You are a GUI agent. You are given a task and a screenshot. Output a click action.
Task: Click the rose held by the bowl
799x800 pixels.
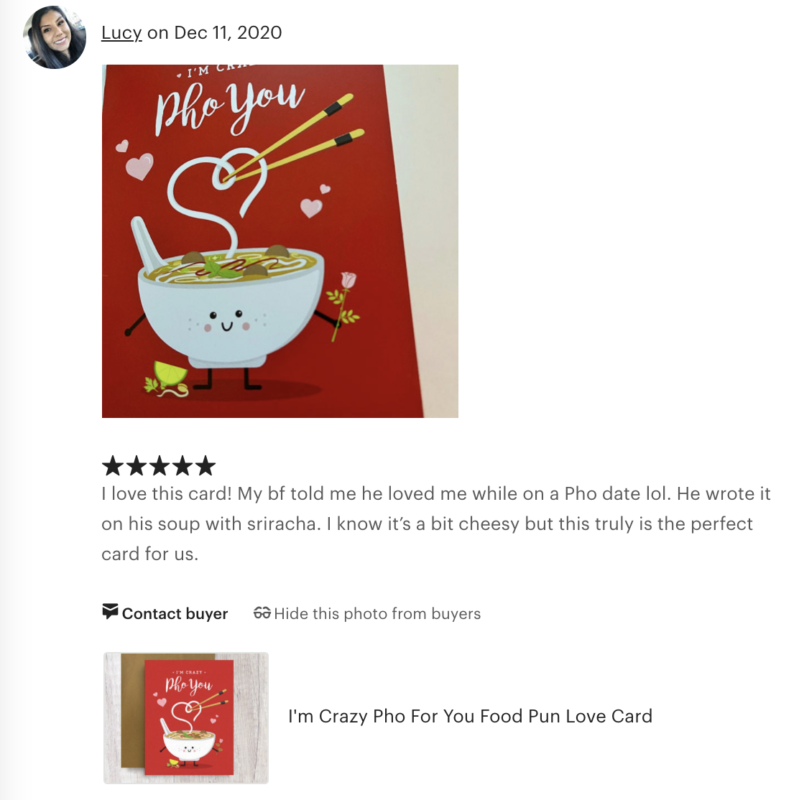(x=343, y=306)
